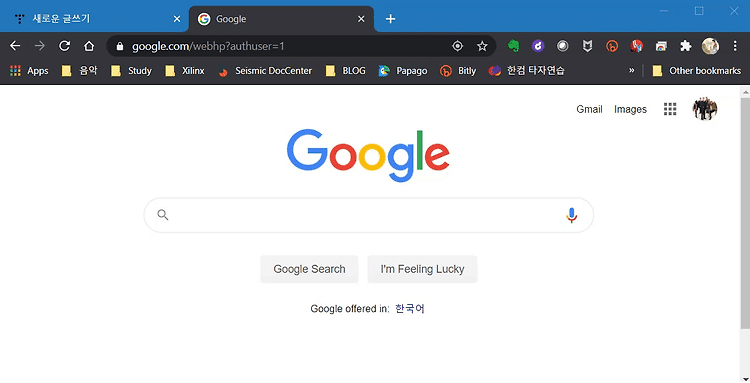750x383 pixels.
Task: Click the Google Search button
Action: tap(309, 269)
